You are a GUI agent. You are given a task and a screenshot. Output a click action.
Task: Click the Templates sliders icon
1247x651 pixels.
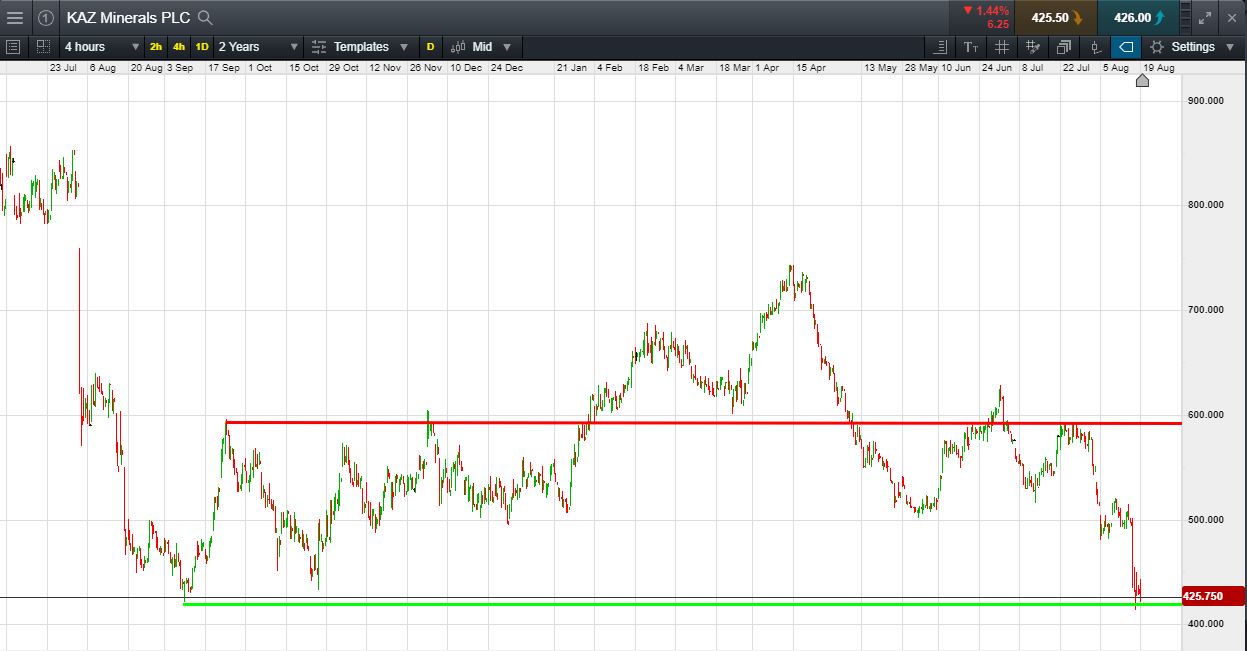[x=319, y=47]
